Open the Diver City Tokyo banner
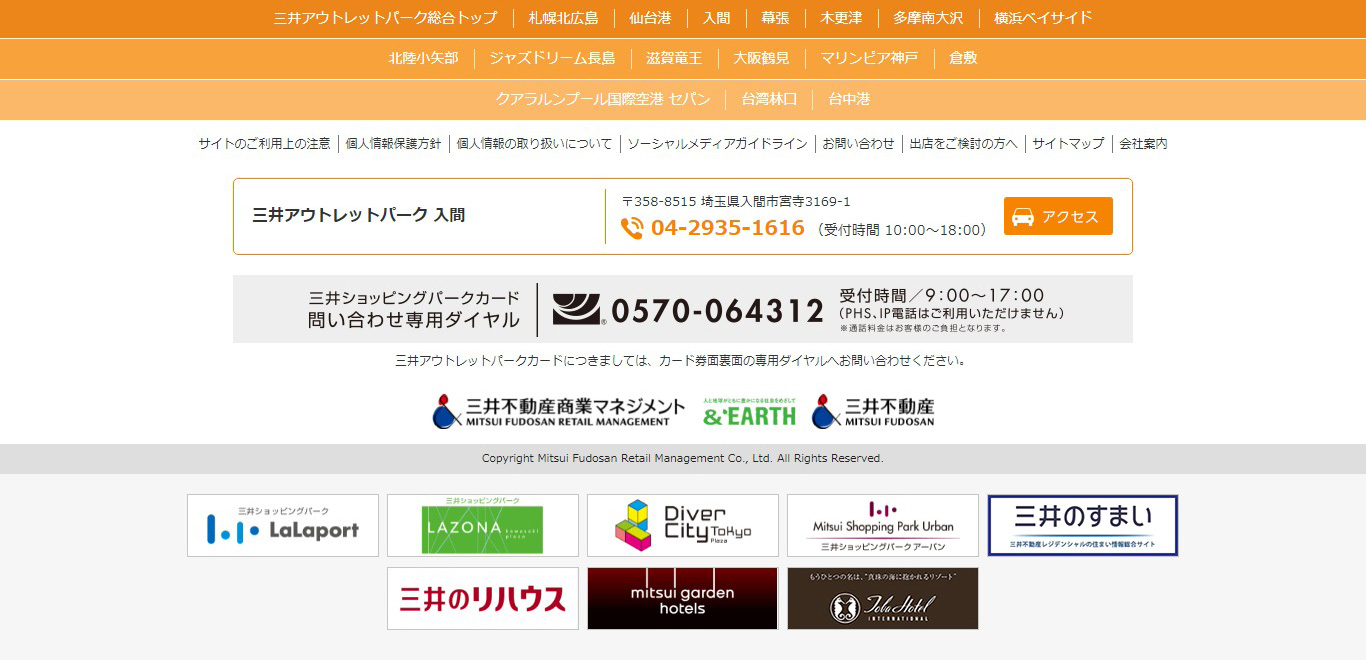The height and width of the screenshot is (660, 1366). [x=683, y=525]
